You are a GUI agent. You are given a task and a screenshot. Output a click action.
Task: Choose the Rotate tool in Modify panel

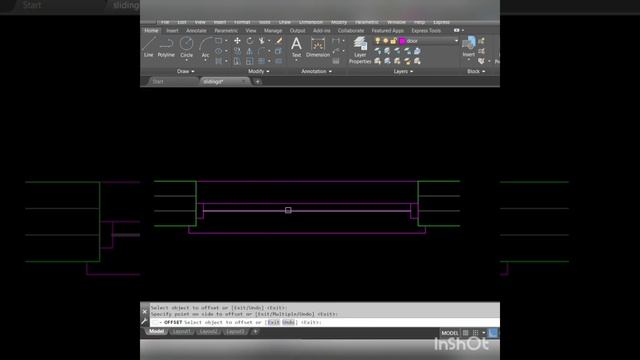point(250,41)
